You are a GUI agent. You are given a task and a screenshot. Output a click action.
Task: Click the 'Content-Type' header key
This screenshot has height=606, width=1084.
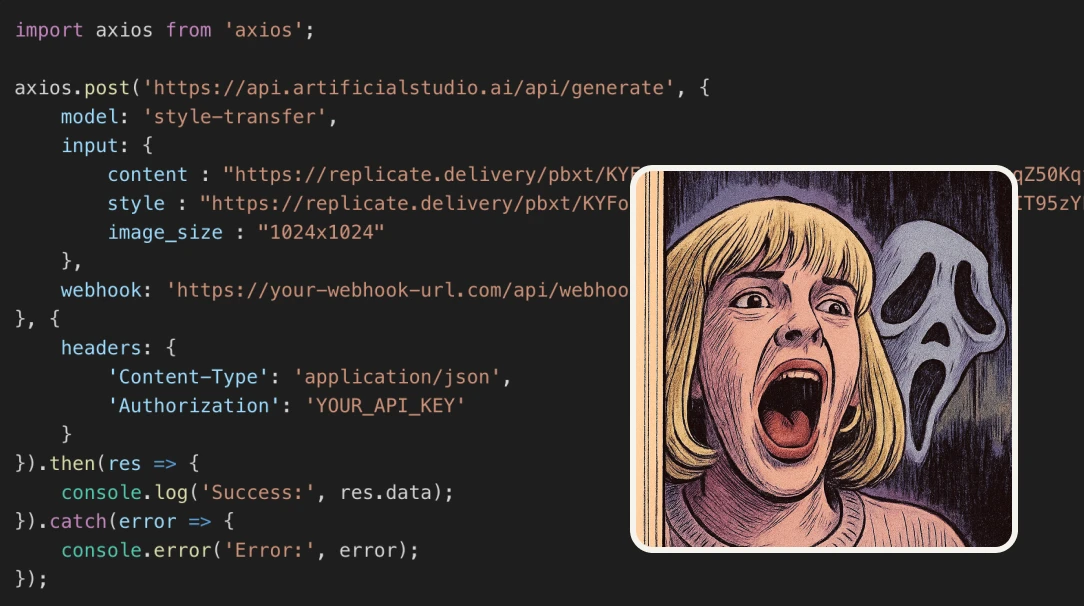188,377
